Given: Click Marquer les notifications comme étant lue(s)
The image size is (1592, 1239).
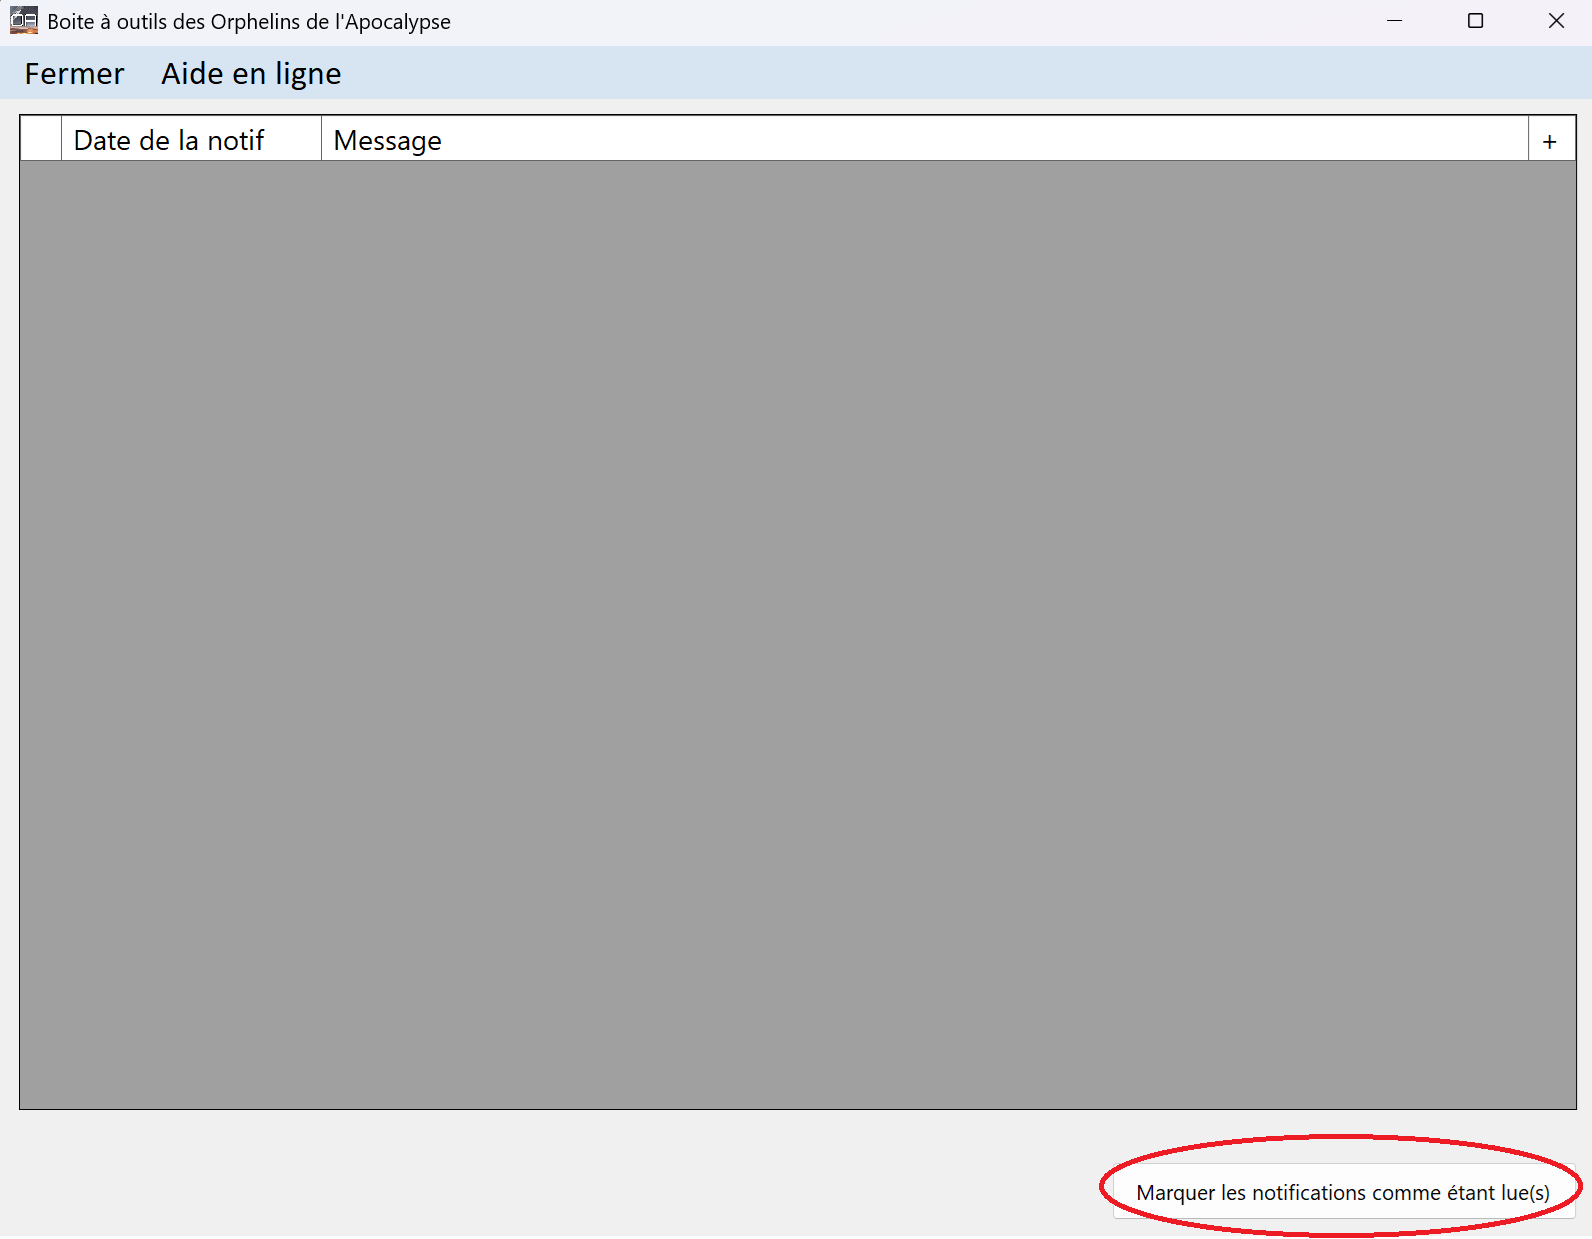Looking at the screenshot, I should 1343,1192.
